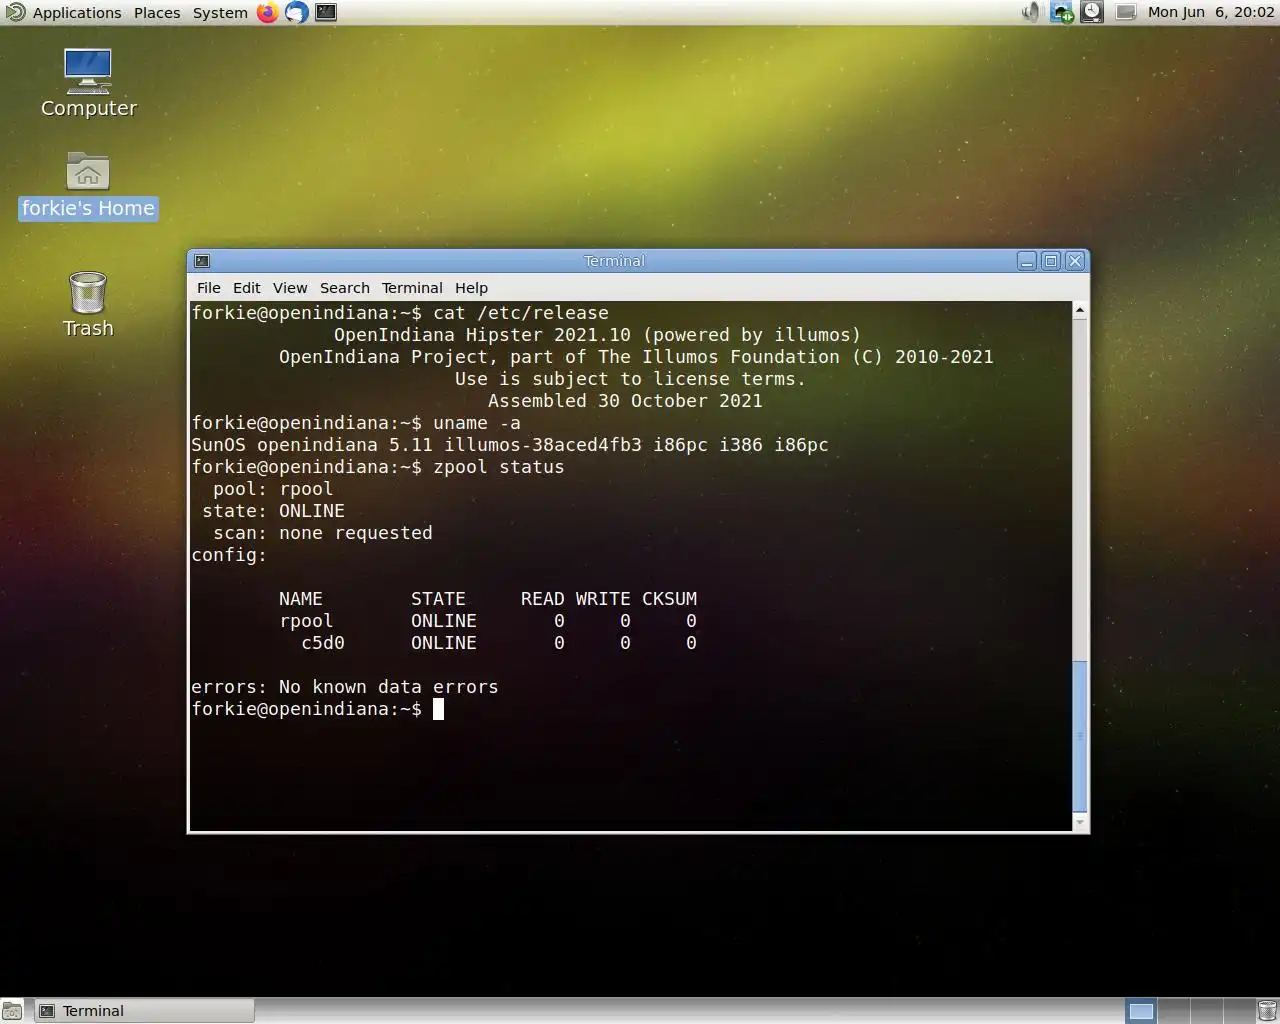Open the Terminal Help menu
The height and width of the screenshot is (1024, 1280).
pyautogui.click(x=471, y=288)
